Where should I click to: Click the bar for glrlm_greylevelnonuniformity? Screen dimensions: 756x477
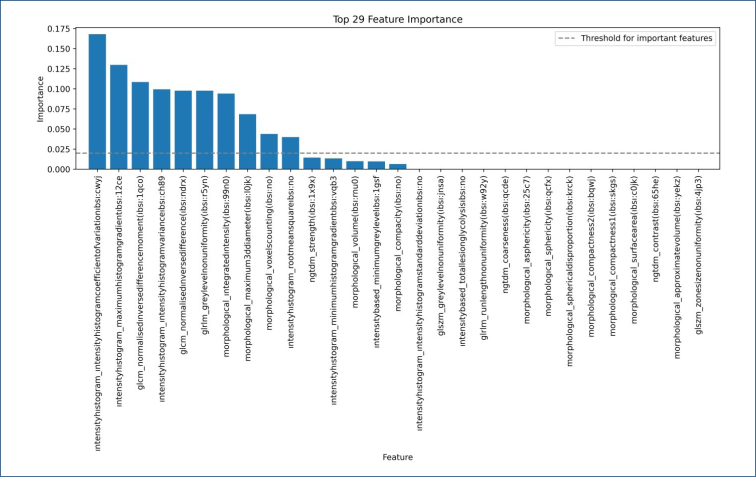204,130
